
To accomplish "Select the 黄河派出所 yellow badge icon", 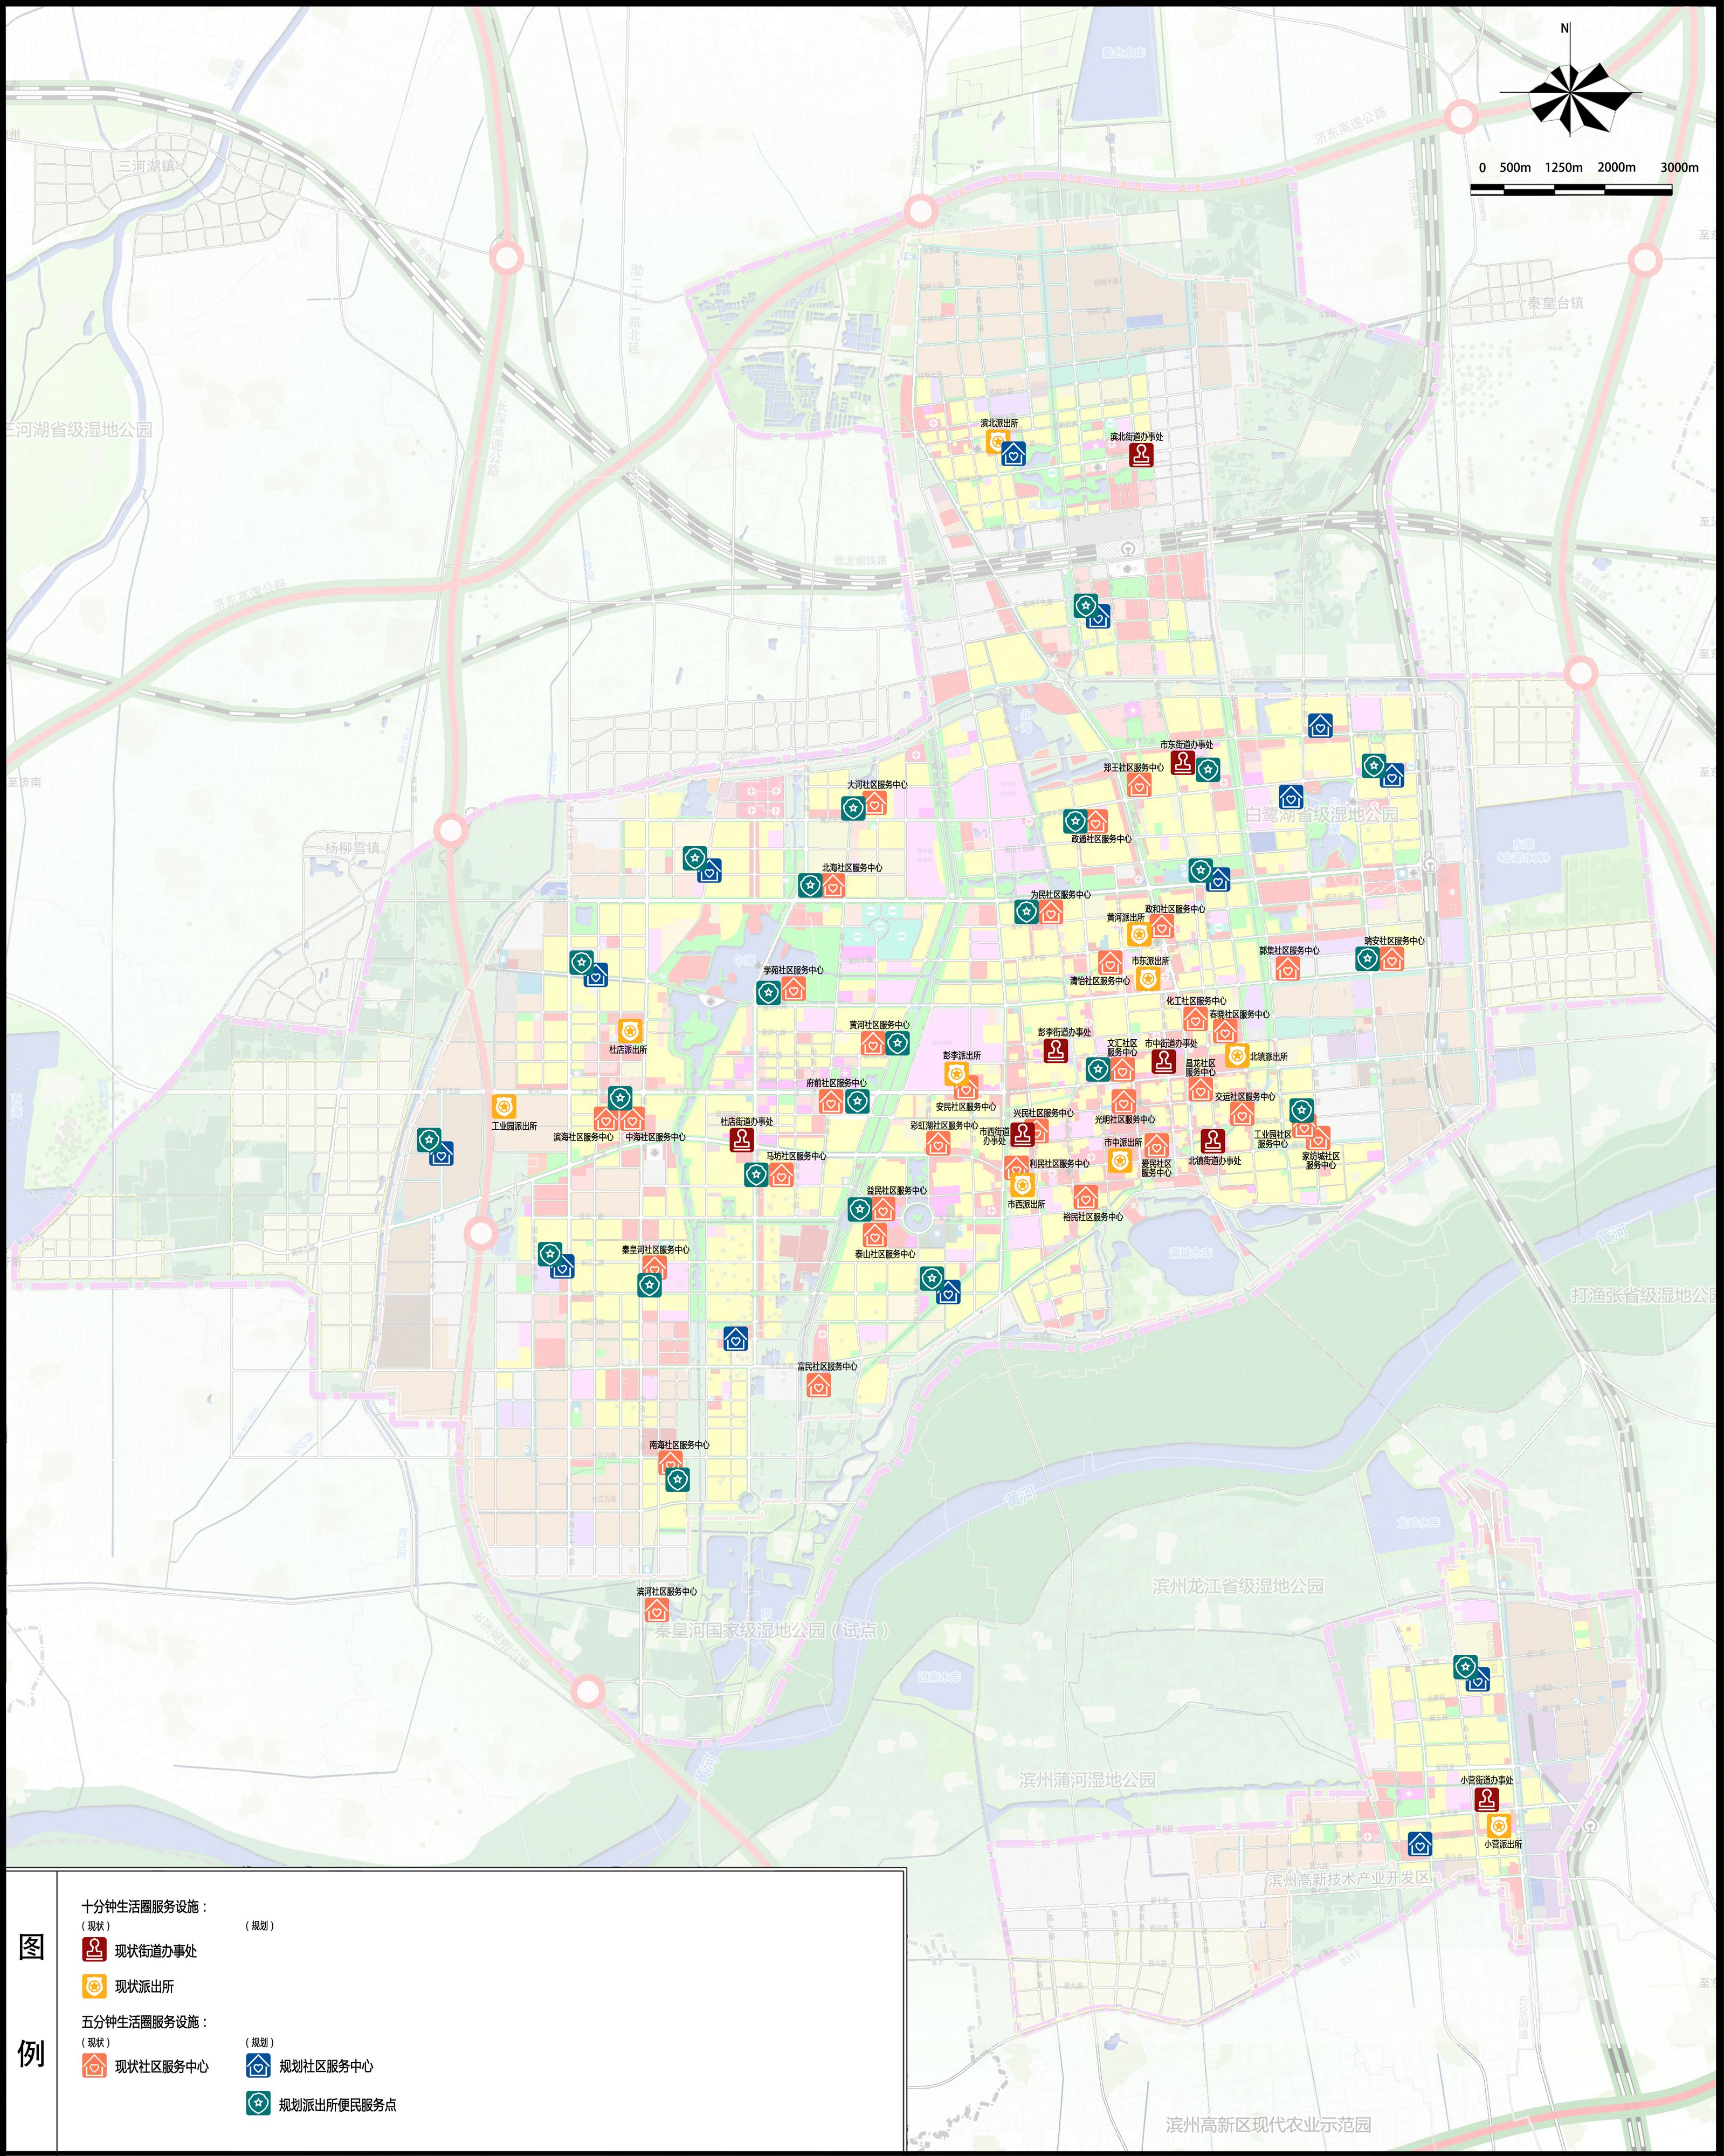I will 1138,934.
